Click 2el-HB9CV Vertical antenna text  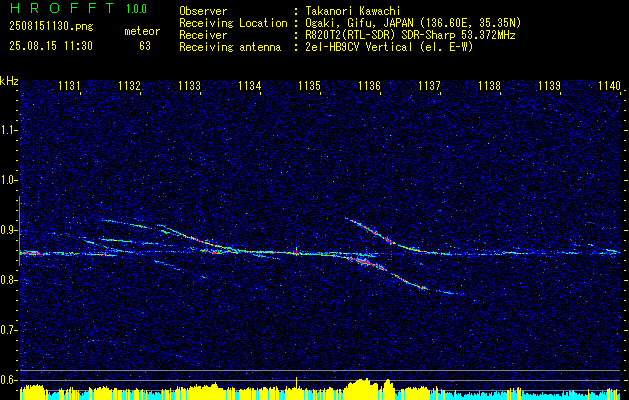click(389, 47)
